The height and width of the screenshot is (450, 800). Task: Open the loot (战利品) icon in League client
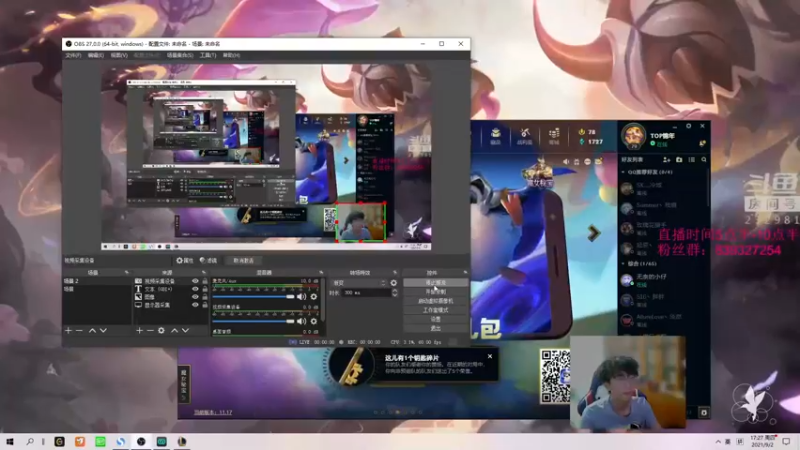(524, 136)
